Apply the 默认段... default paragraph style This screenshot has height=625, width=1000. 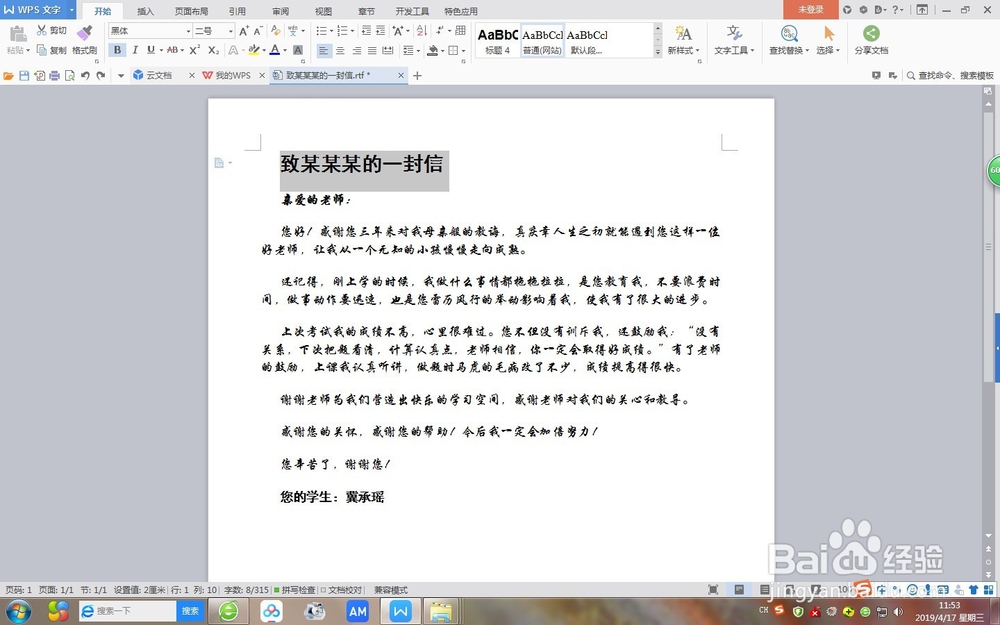[x=587, y=41]
